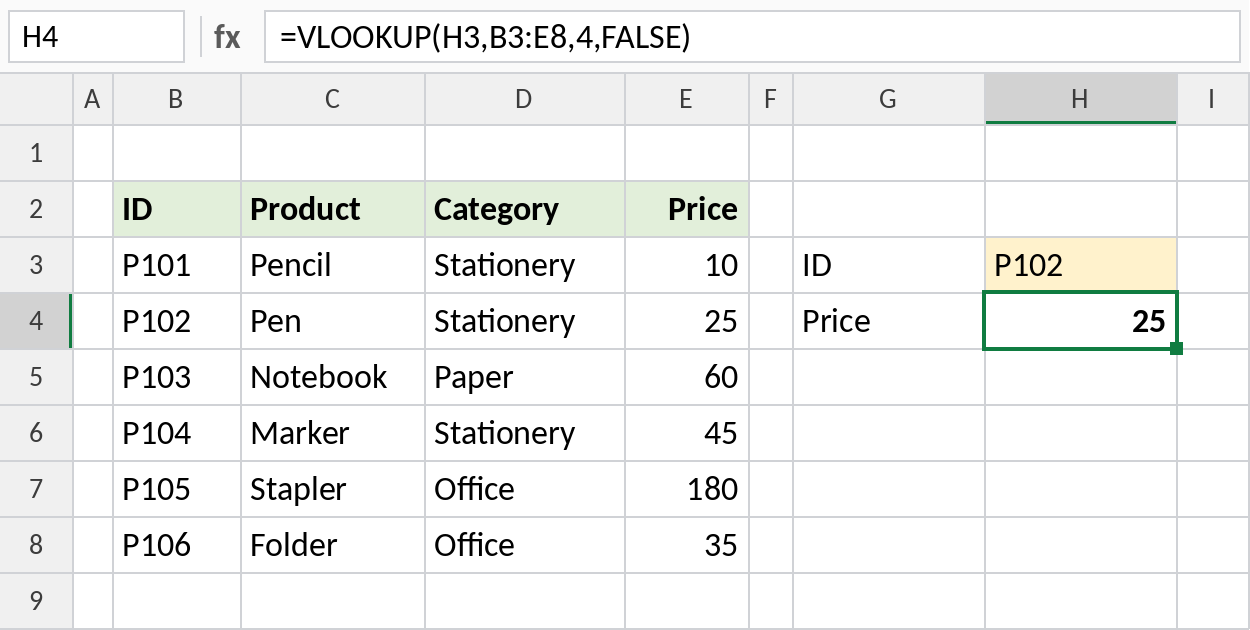Click the ID label in column G
The width and height of the screenshot is (1250, 630).
coord(889,265)
